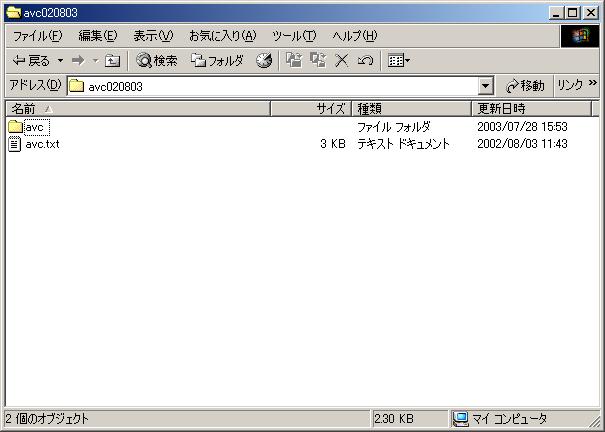Sort by 名前 column header
The image size is (605, 432).
(x=138, y=109)
